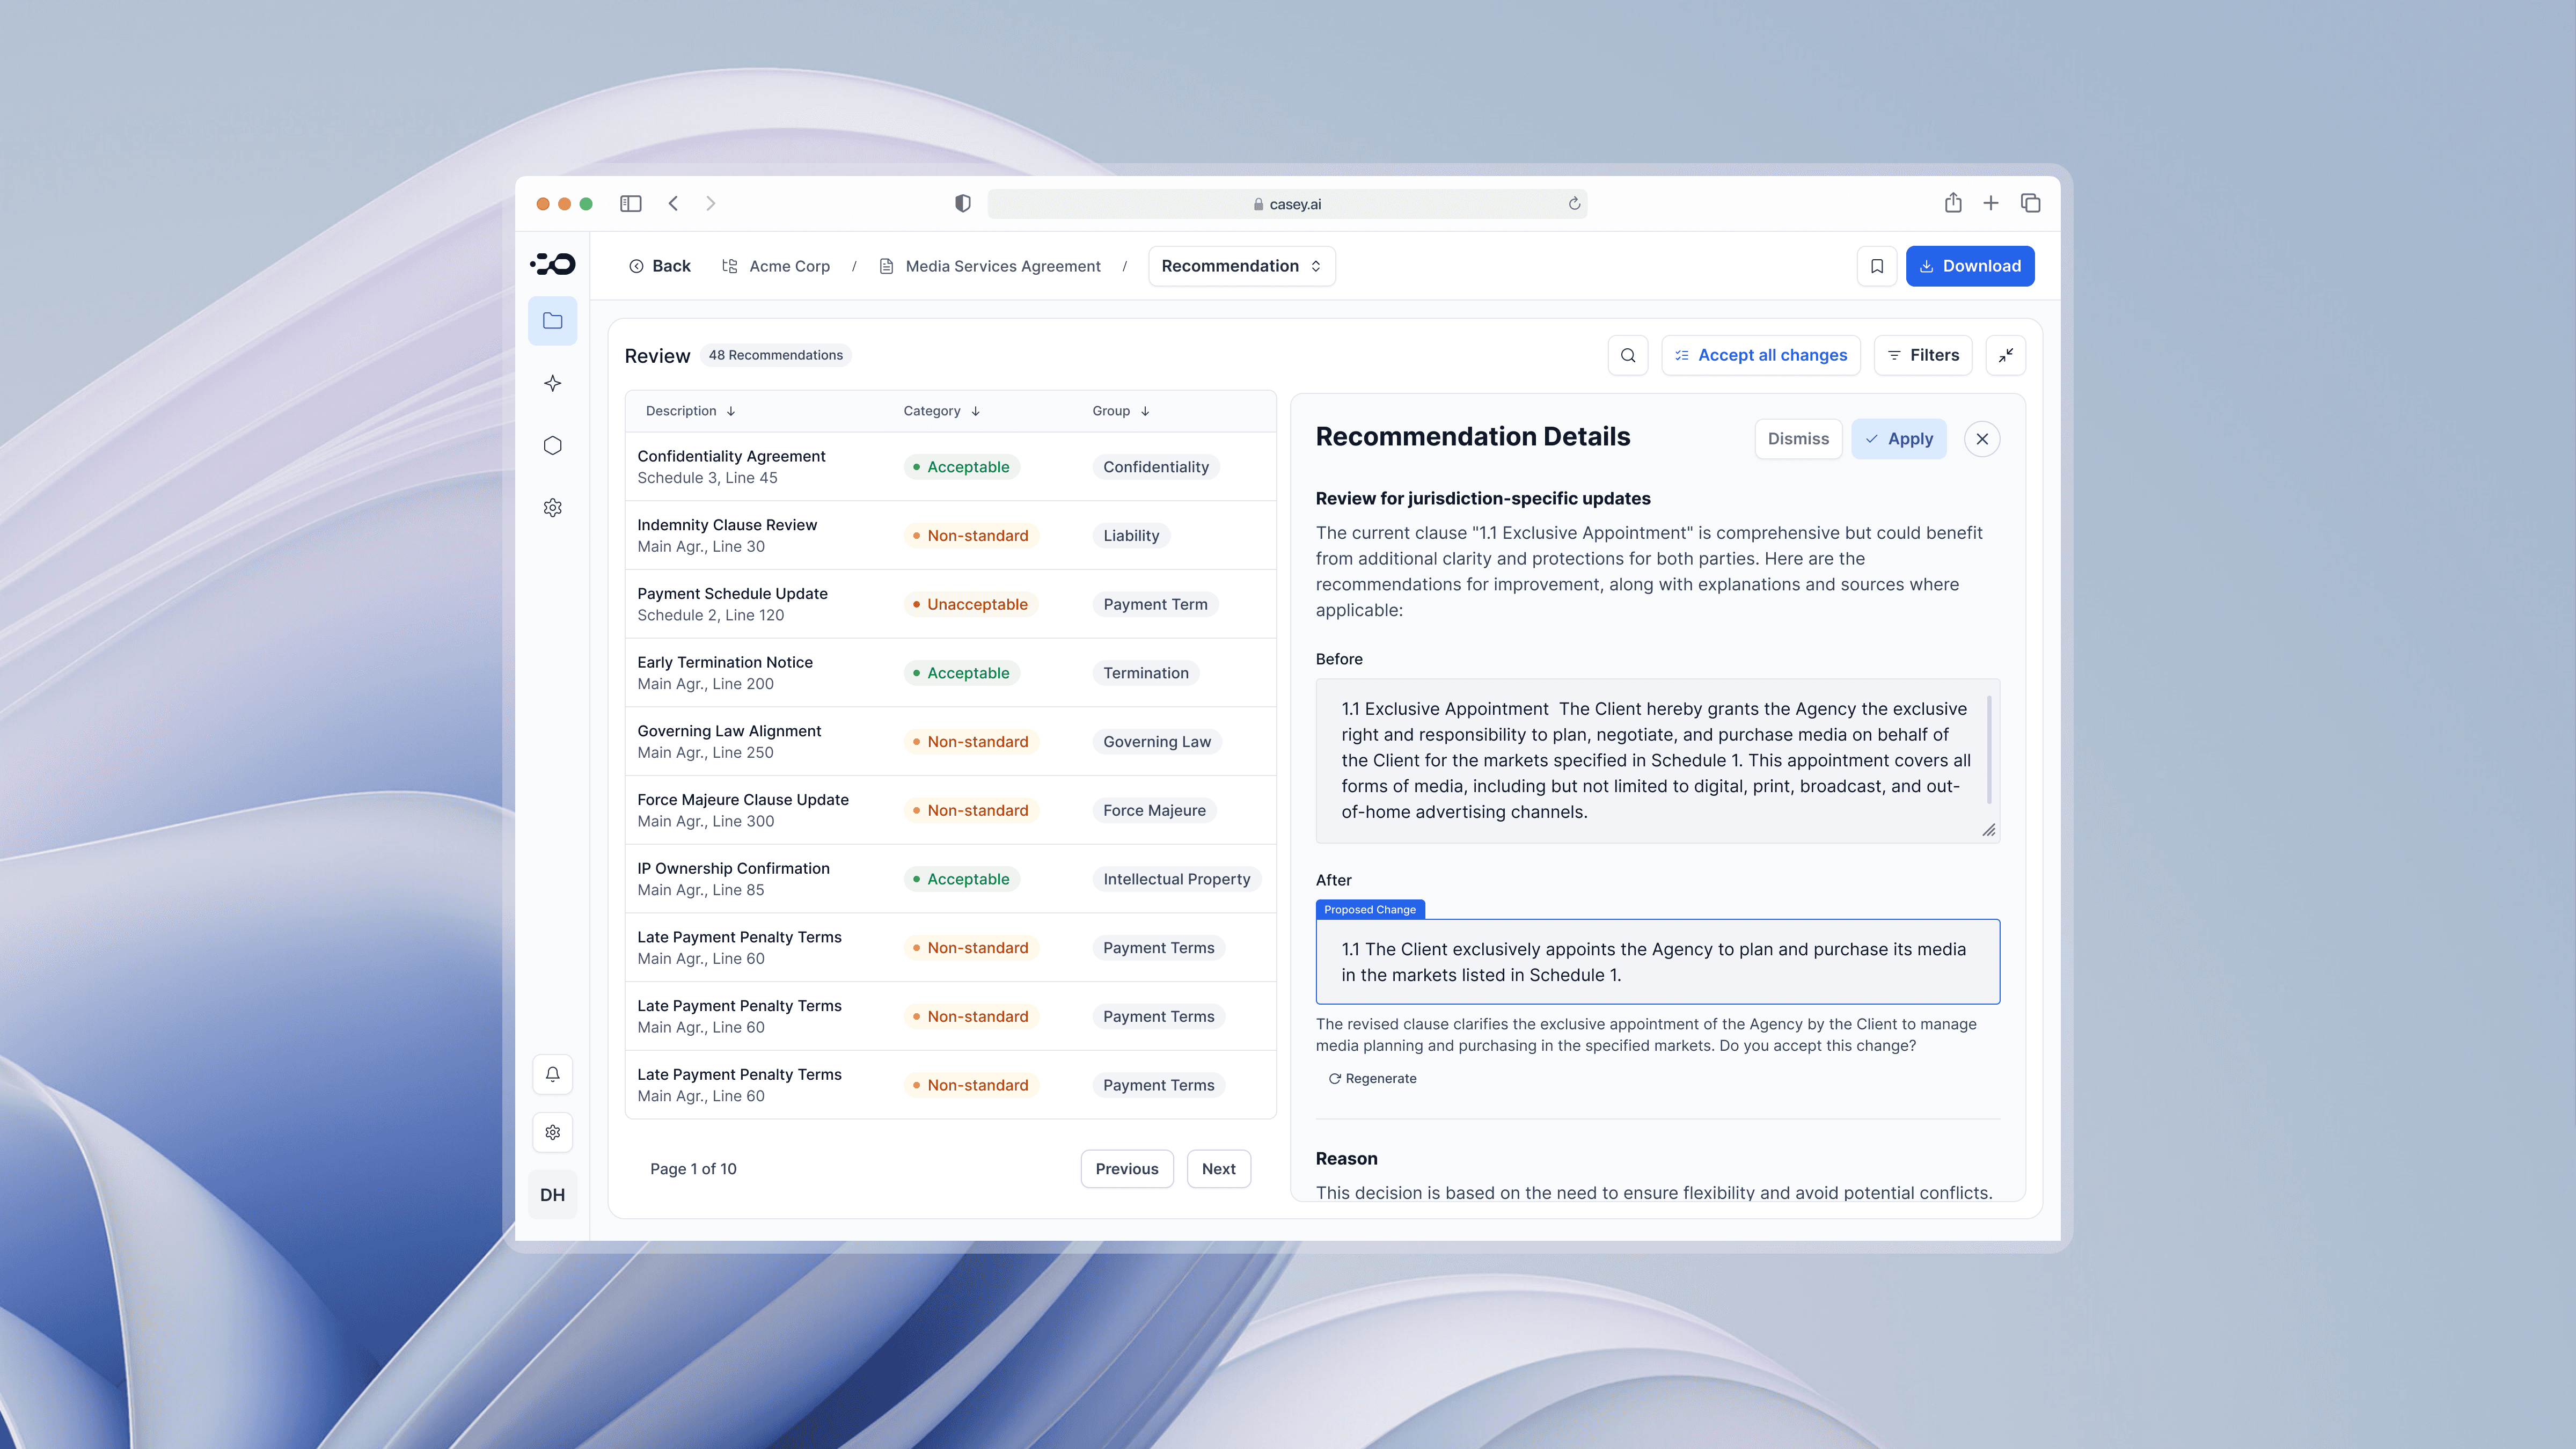Image resolution: width=2576 pixels, height=1449 pixels.
Task: Click the Accept all changes button
Action: 1760,355
